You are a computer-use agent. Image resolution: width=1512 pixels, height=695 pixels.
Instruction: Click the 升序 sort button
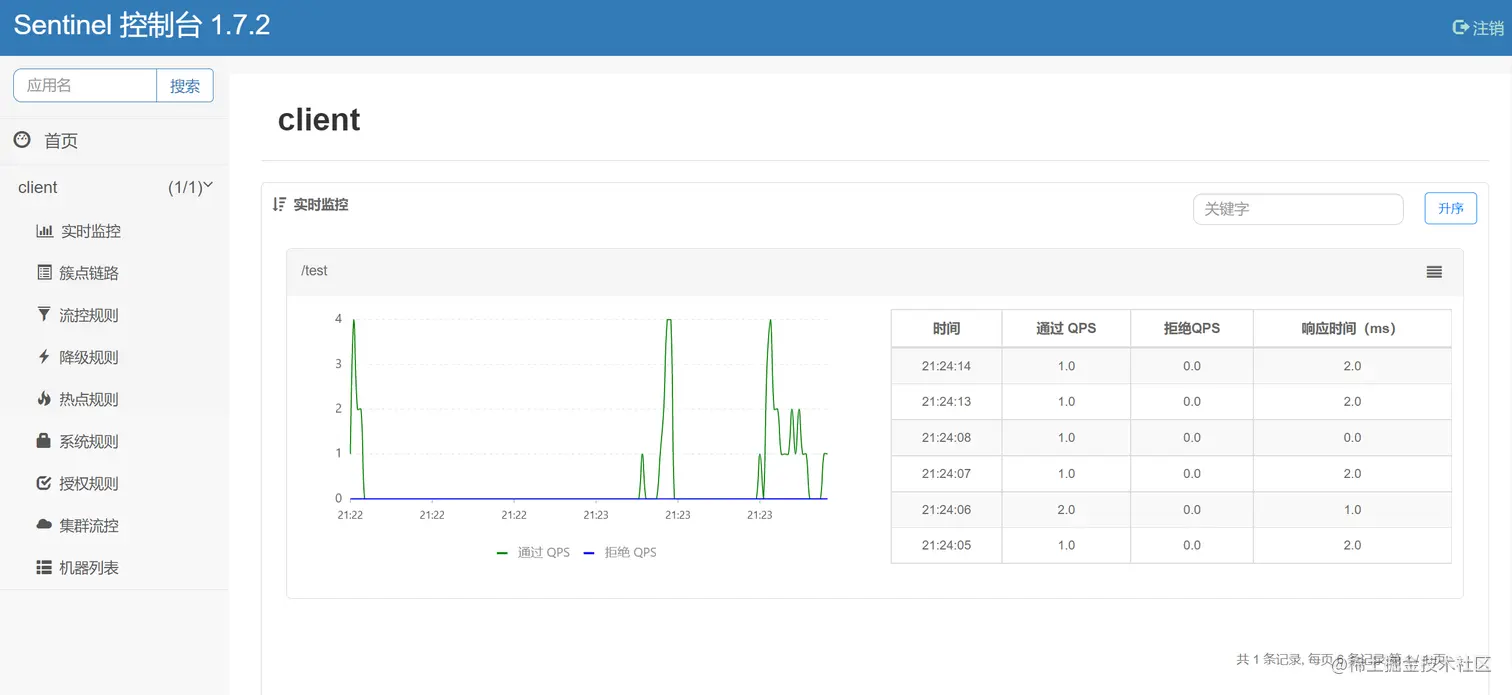point(1451,208)
